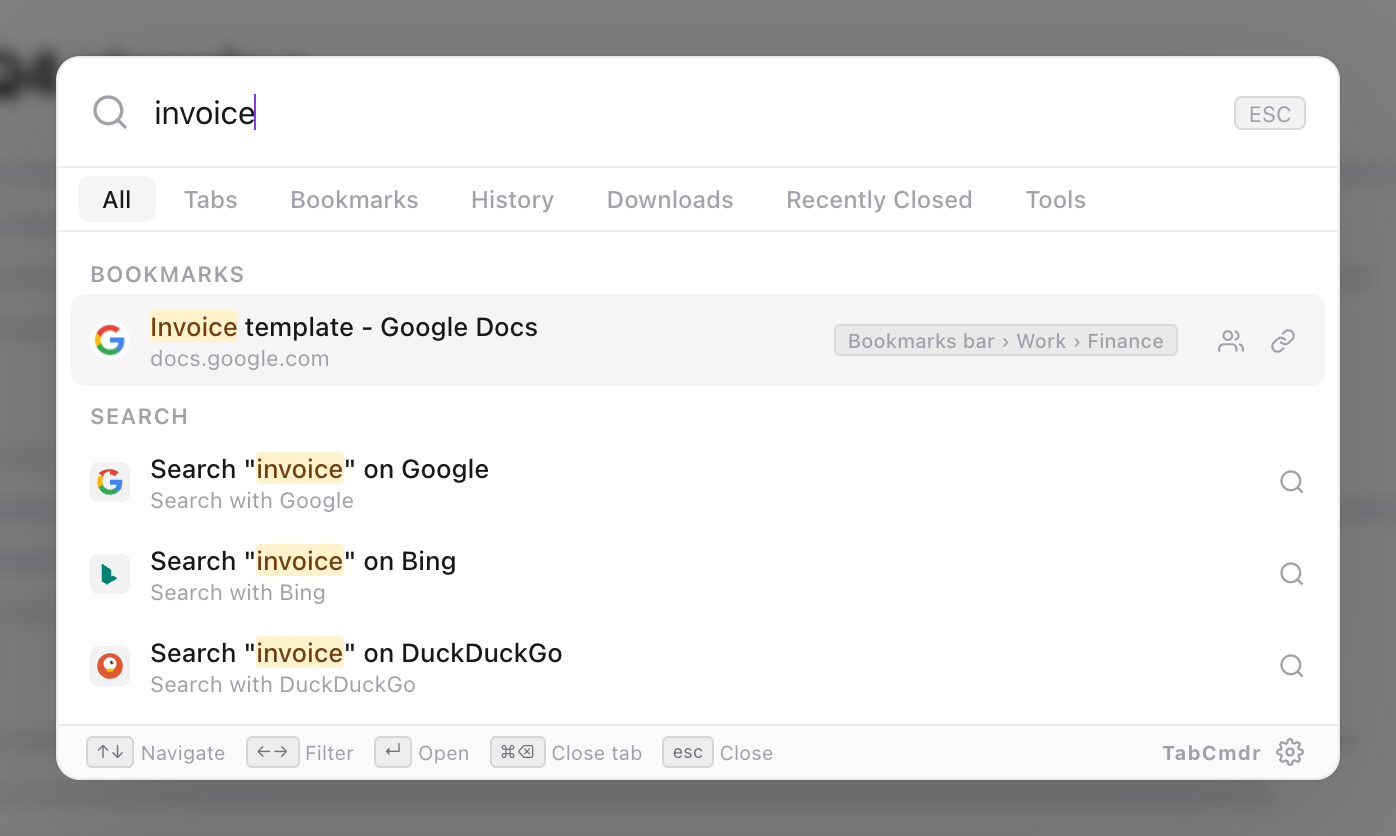Show the Downloads filter tab
Image resolution: width=1396 pixels, height=836 pixels.
tap(670, 199)
